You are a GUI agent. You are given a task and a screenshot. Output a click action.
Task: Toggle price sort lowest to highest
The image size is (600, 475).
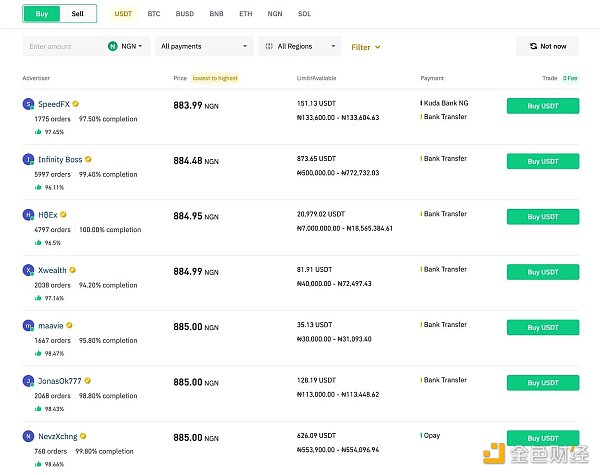(x=216, y=78)
